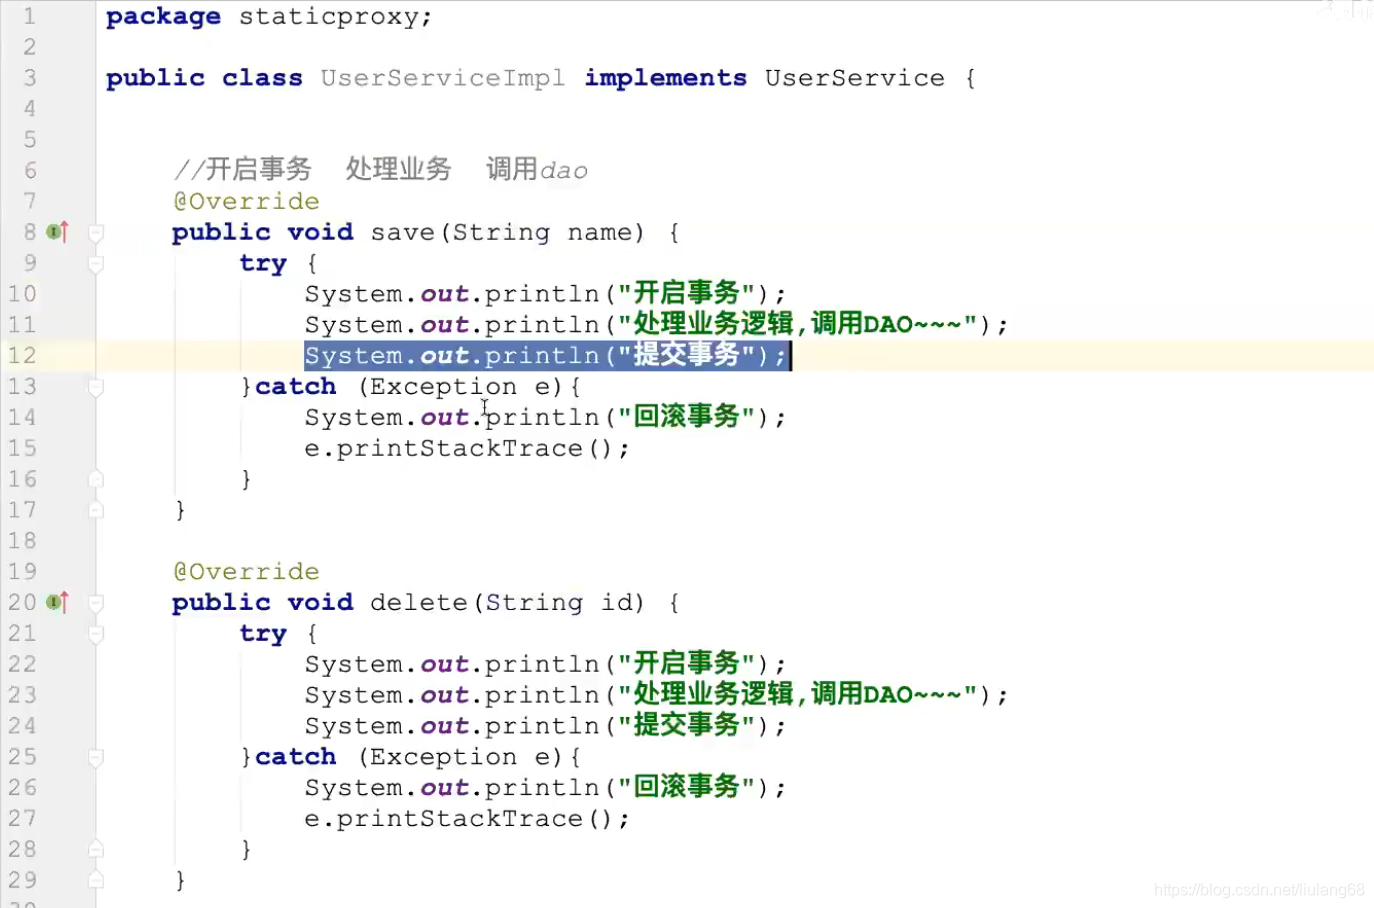Click 'Exception e' on line 13
Viewport: 1374px width, 908px height.
point(459,387)
